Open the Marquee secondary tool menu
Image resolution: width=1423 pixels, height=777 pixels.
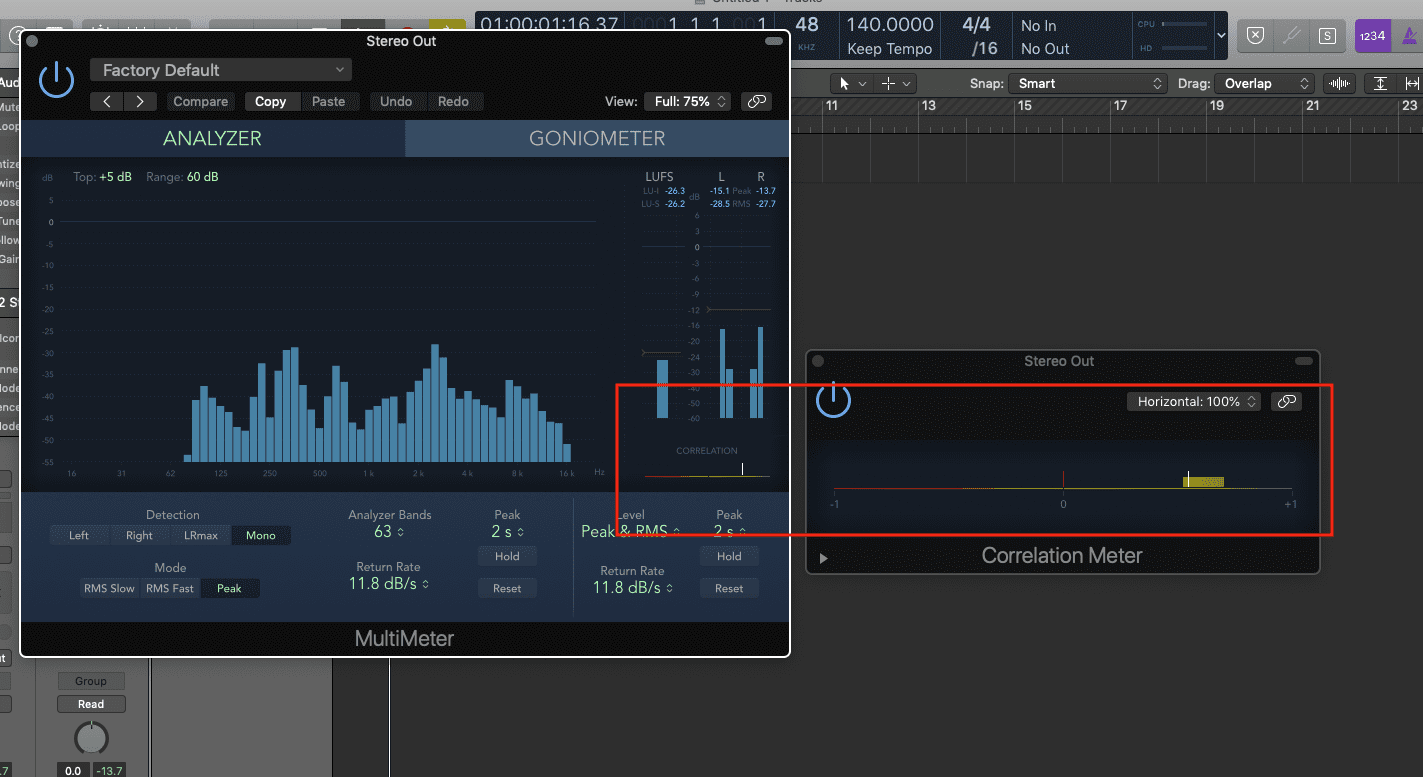pyautogui.click(x=893, y=84)
